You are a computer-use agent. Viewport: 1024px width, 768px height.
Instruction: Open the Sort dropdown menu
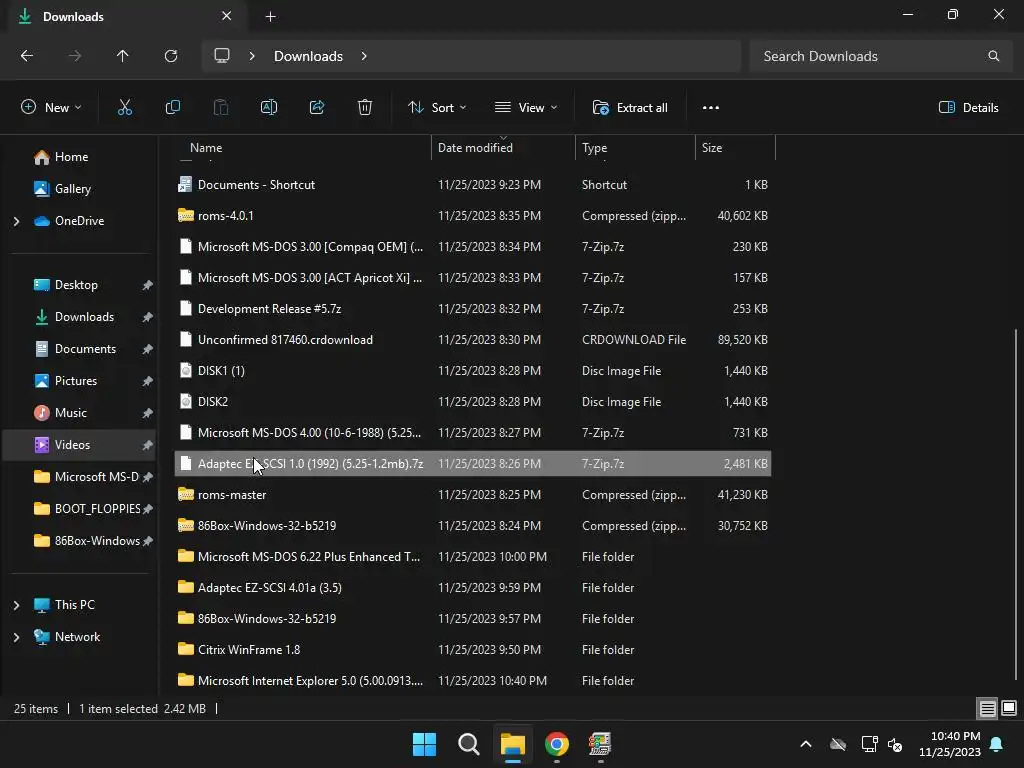pyautogui.click(x=437, y=108)
